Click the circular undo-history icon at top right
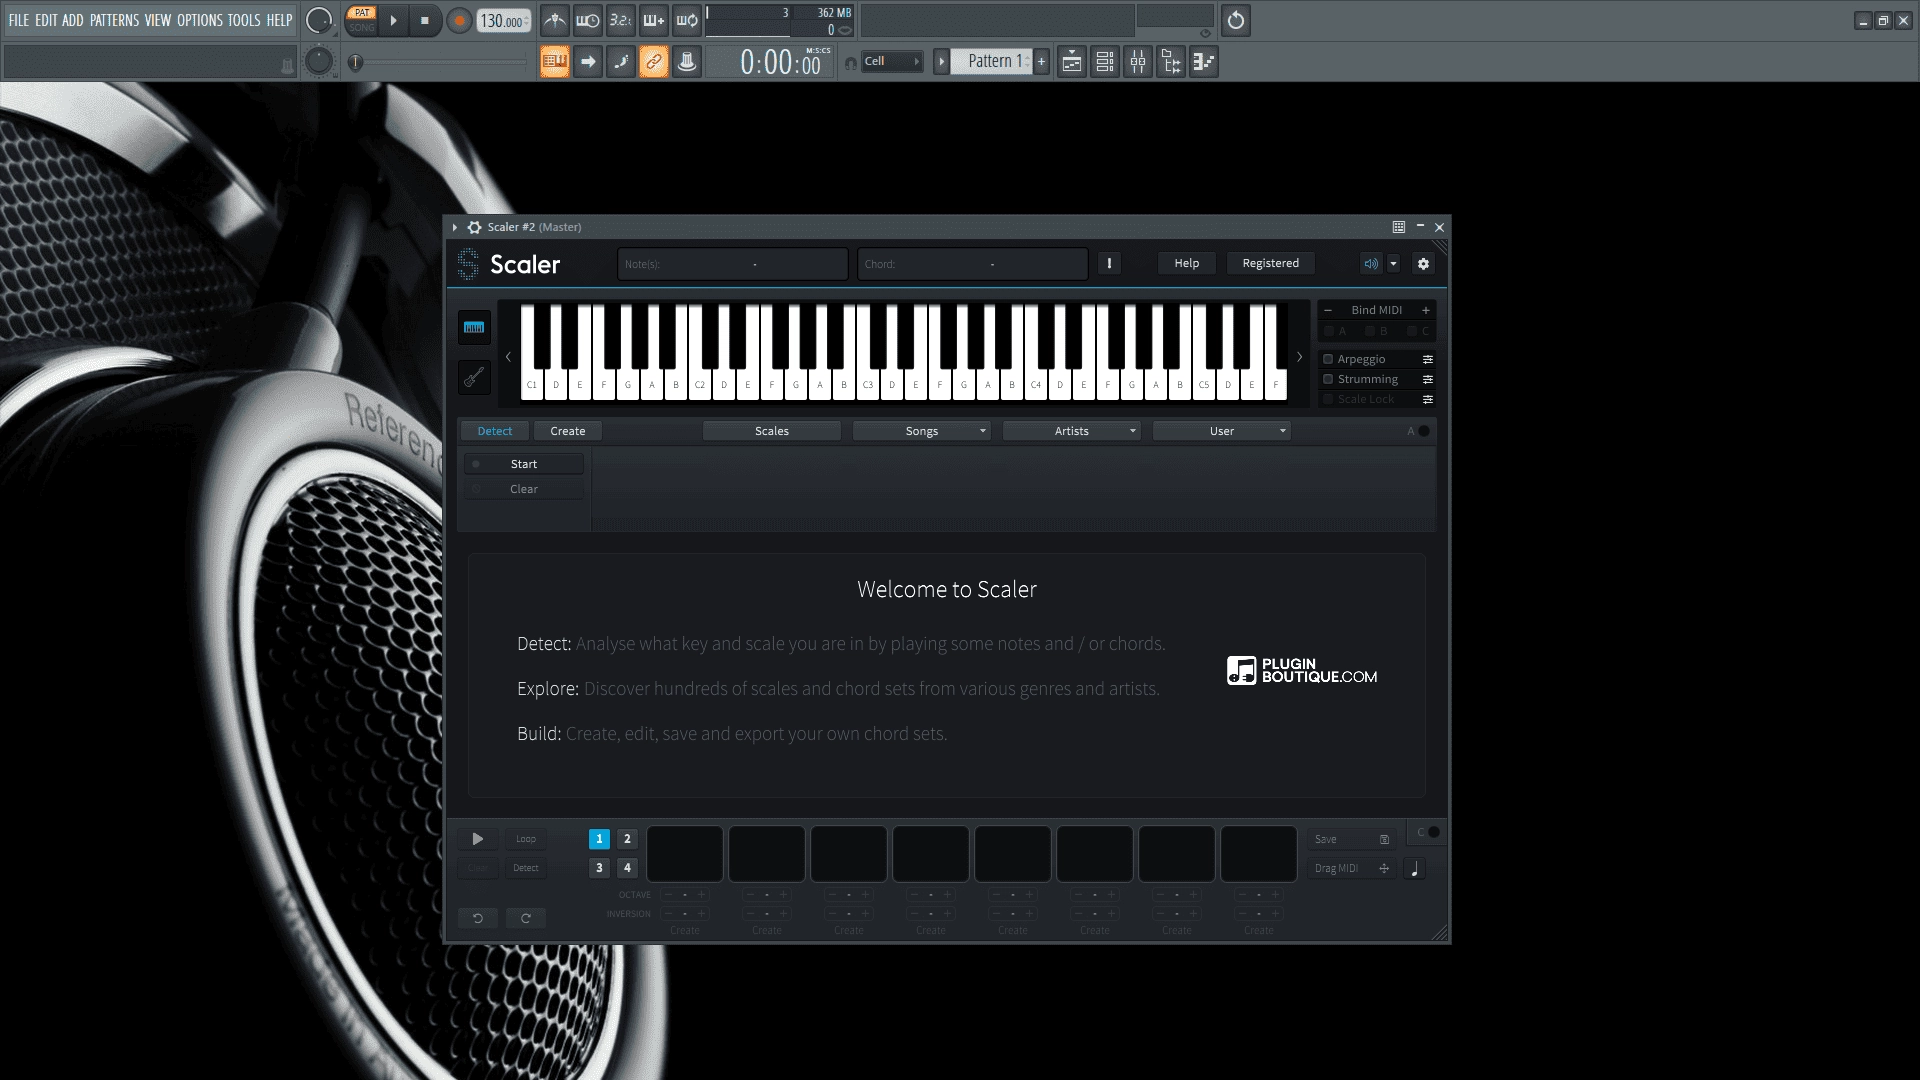The image size is (1920, 1080). (x=1236, y=20)
